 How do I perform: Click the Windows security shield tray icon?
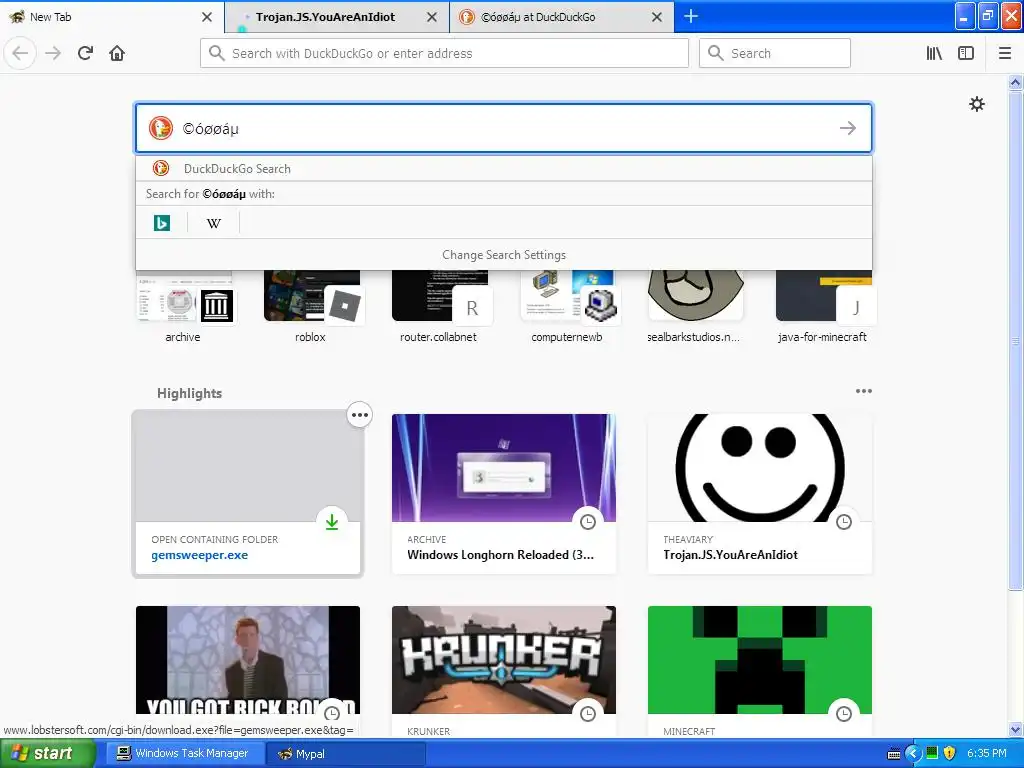[x=950, y=753]
